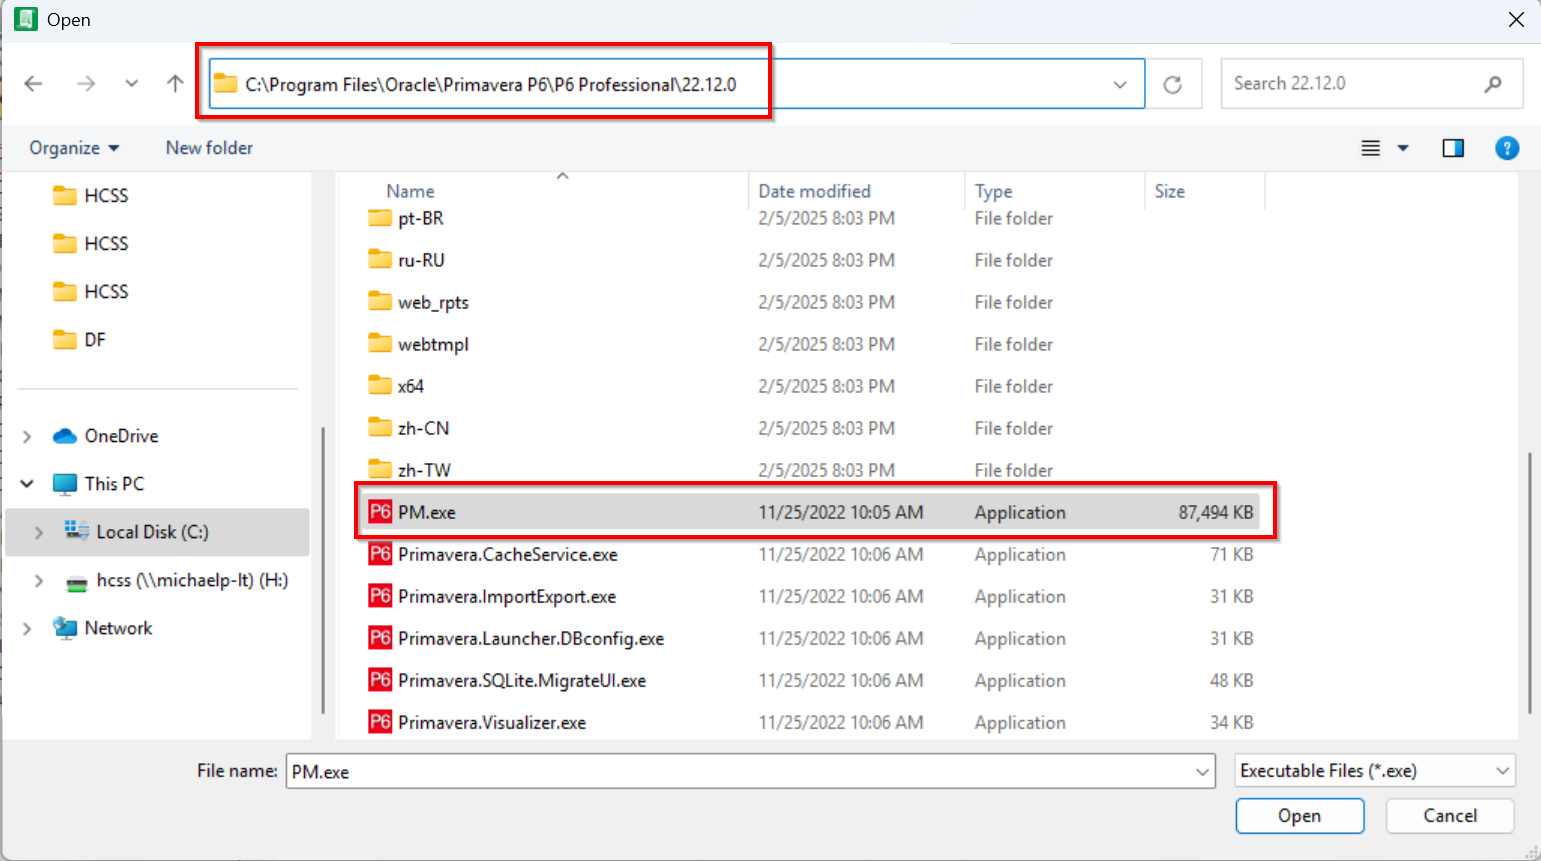Open the File name dropdown arrow

click(1202, 771)
